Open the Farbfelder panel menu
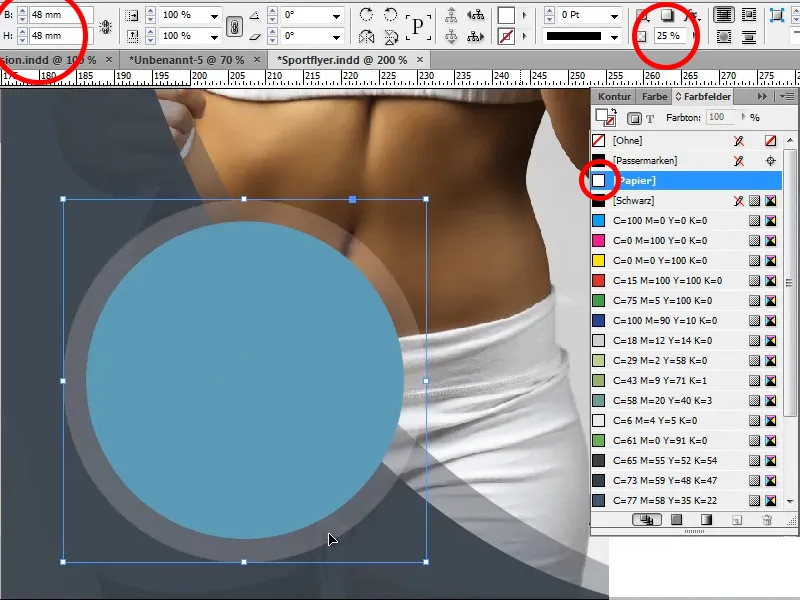Viewport: 800px width, 600px height. [787, 96]
